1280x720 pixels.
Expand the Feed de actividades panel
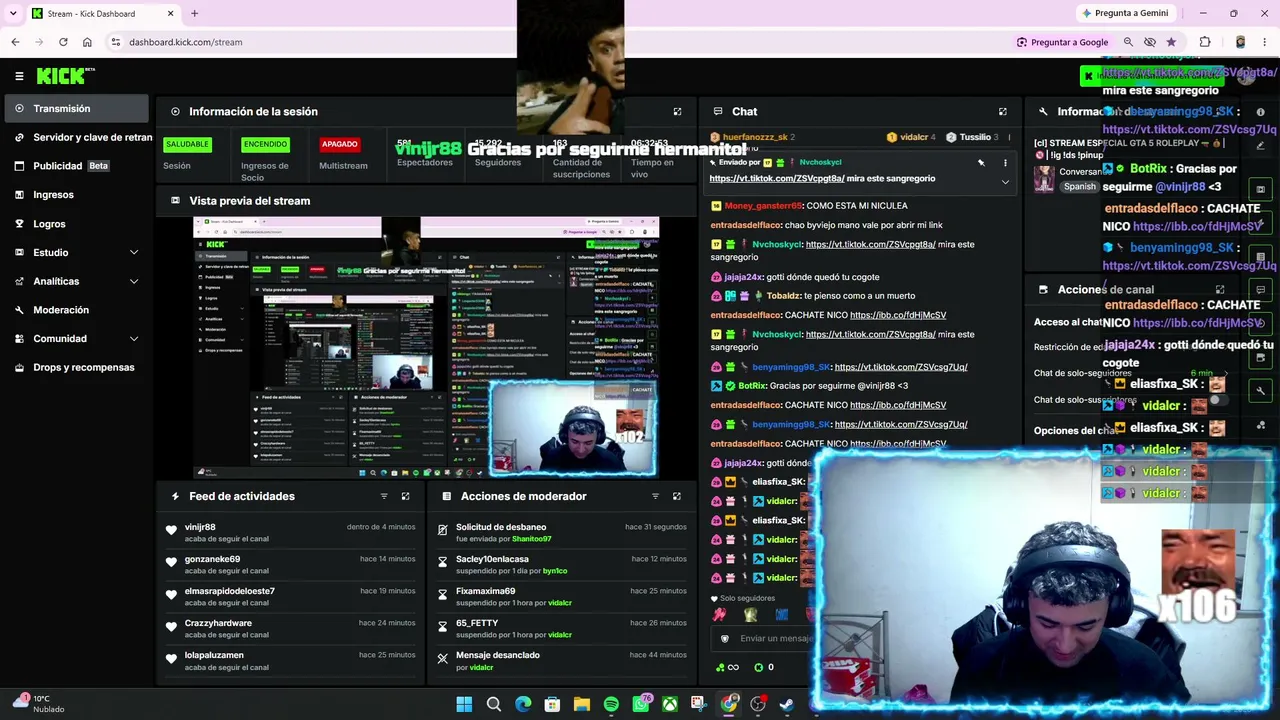pyautogui.click(x=405, y=496)
